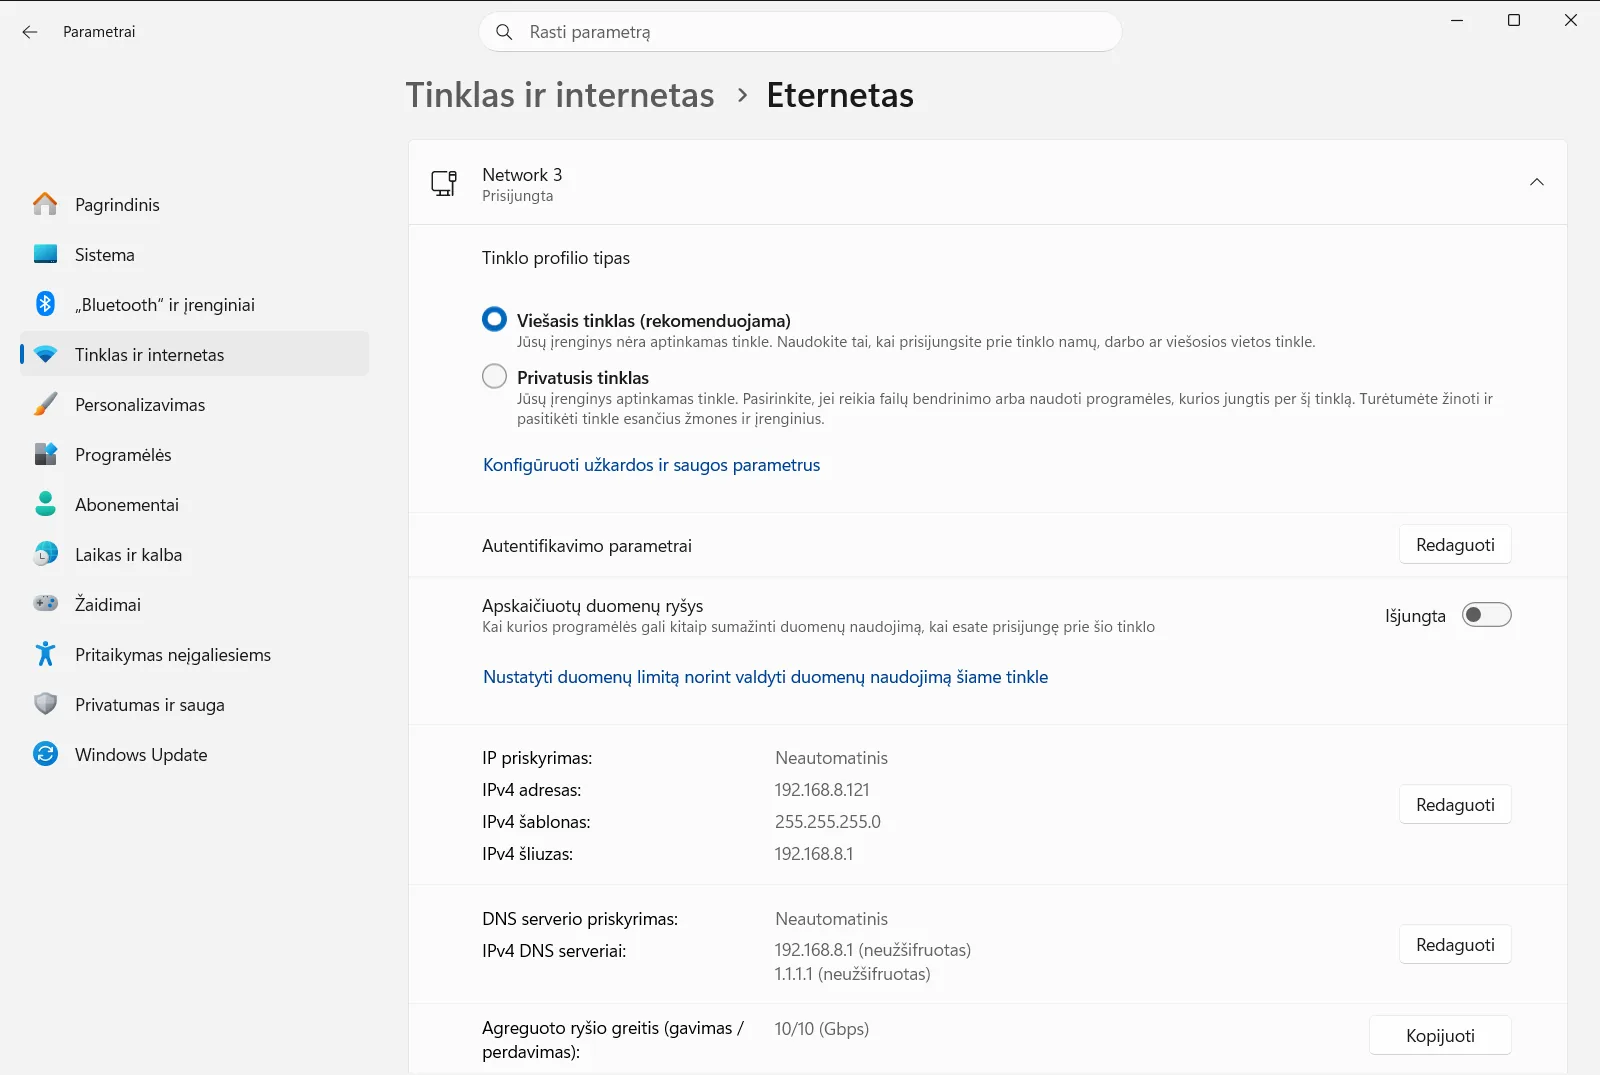Minimize the Parametrai window

(1457, 20)
